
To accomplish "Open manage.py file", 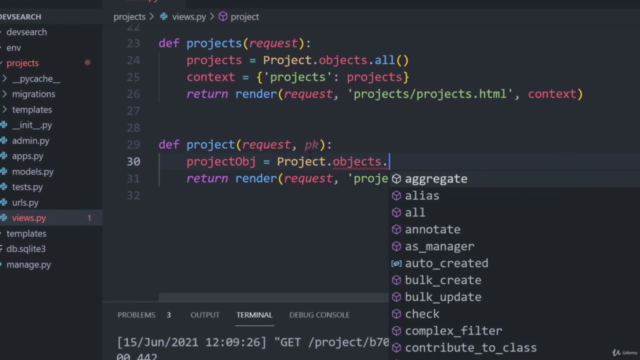I will [x=29, y=264].
